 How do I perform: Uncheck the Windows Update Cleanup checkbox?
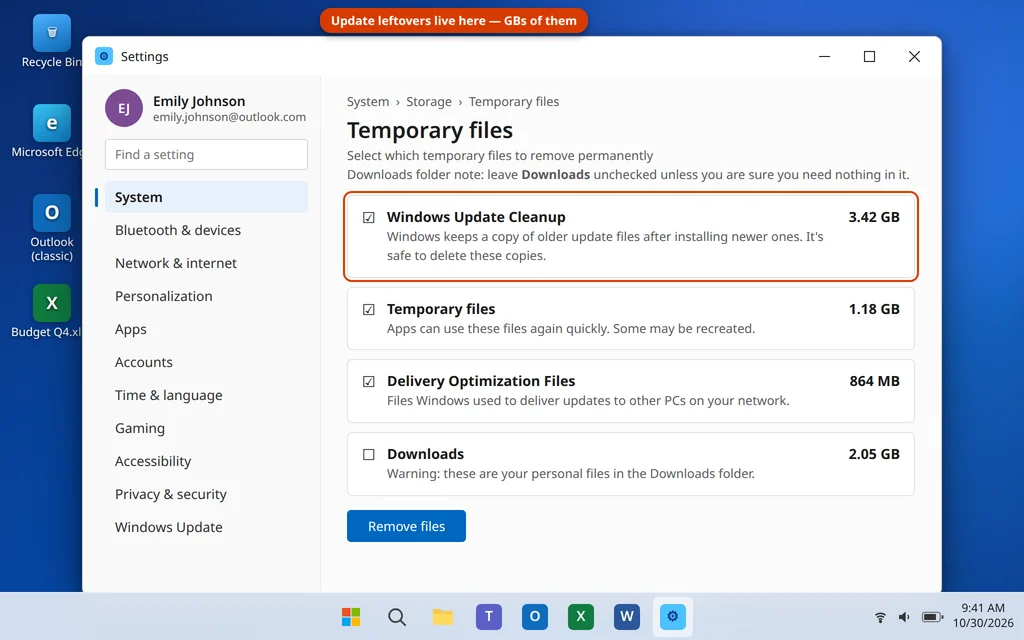click(369, 217)
